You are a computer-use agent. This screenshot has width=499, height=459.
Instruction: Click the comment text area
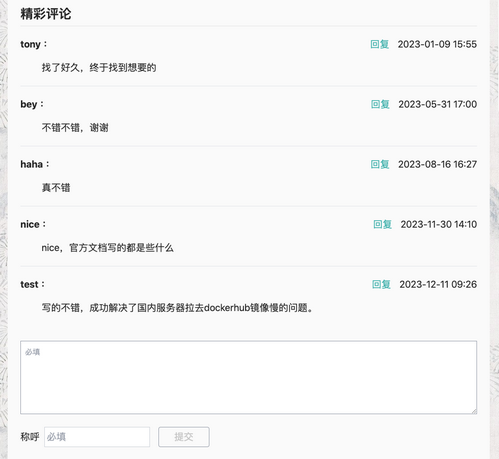click(x=249, y=377)
